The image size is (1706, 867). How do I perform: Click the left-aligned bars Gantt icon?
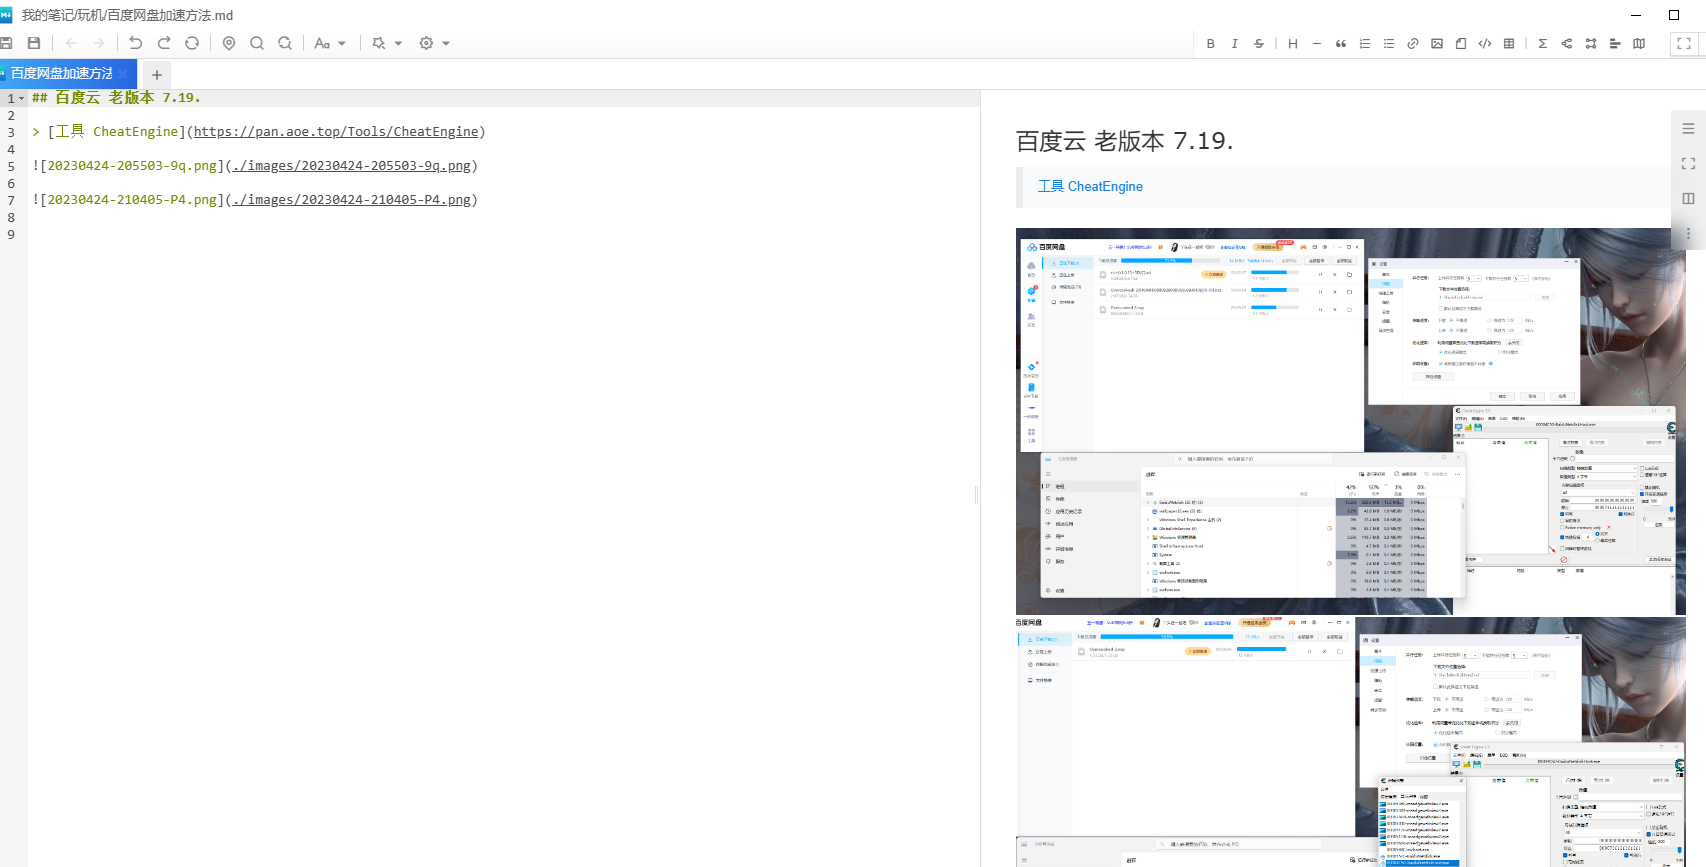1614,43
